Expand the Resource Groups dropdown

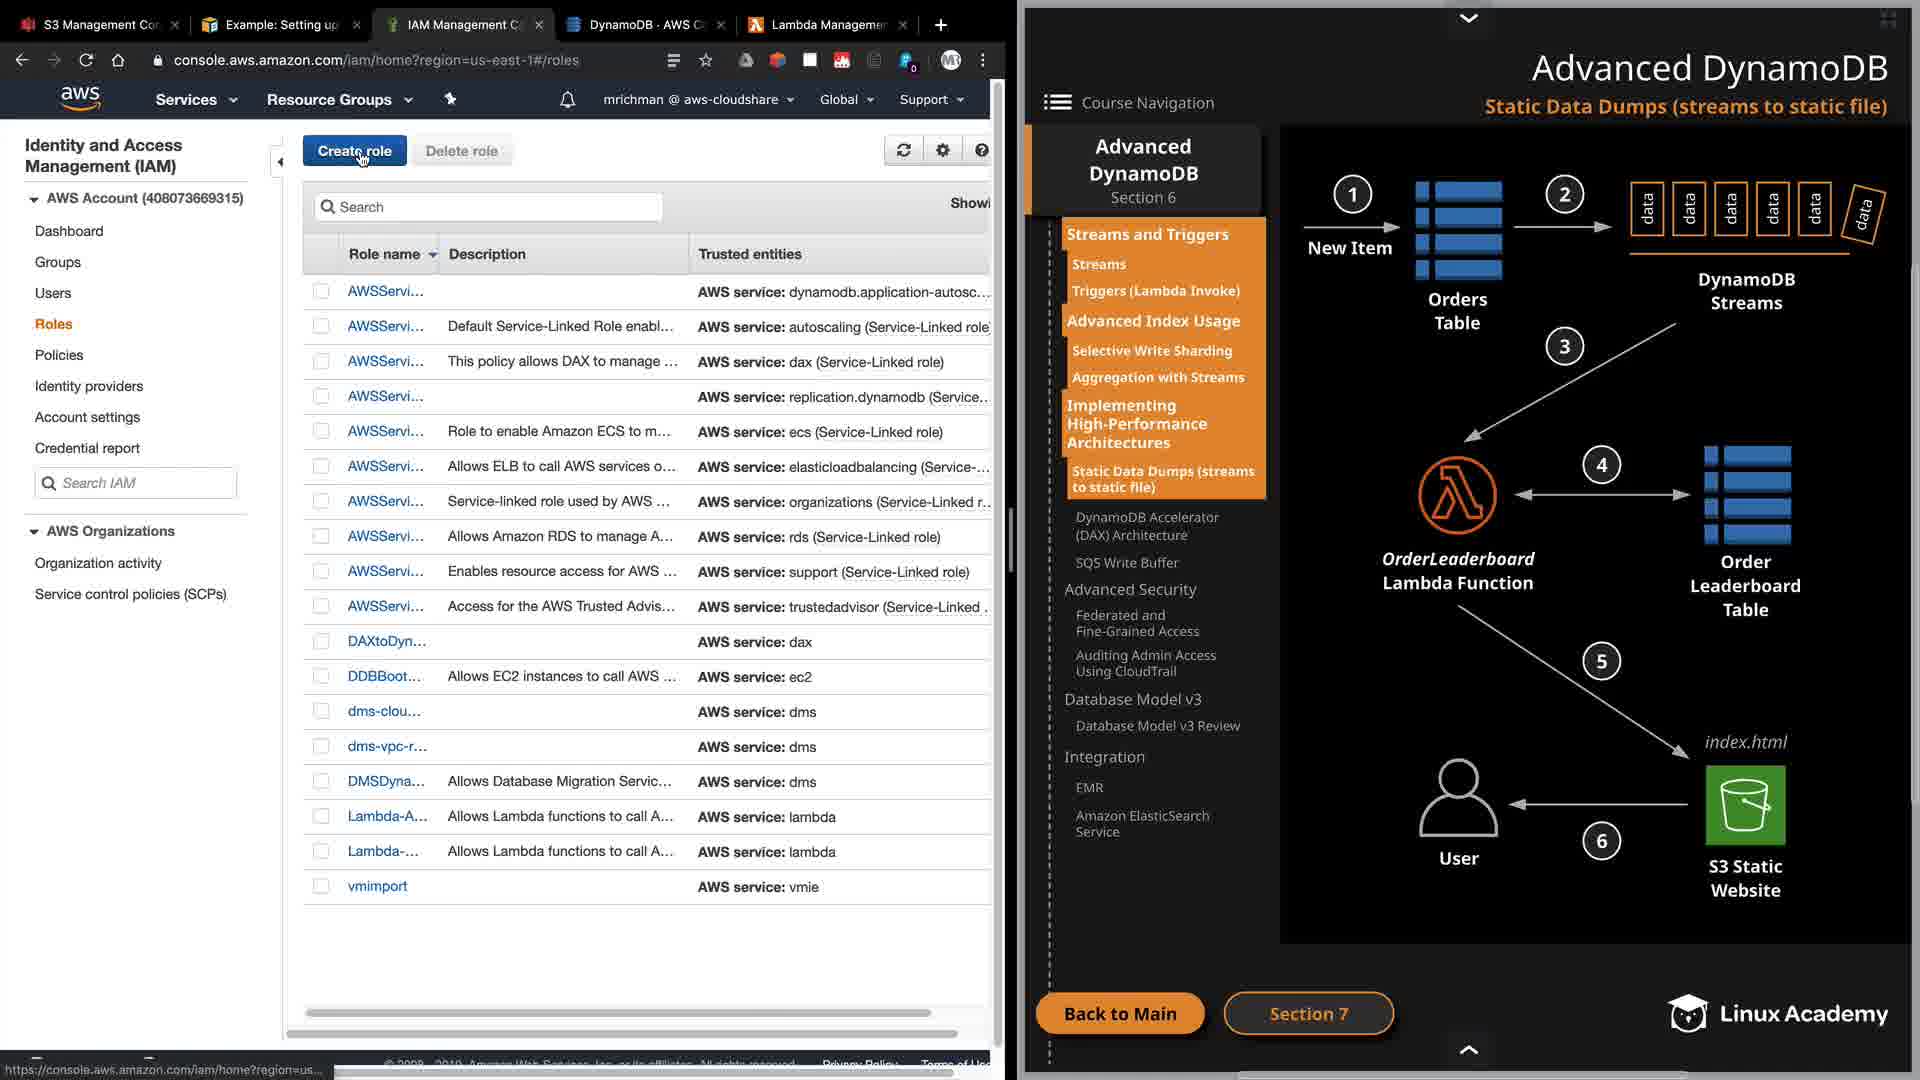[x=339, y=100]
